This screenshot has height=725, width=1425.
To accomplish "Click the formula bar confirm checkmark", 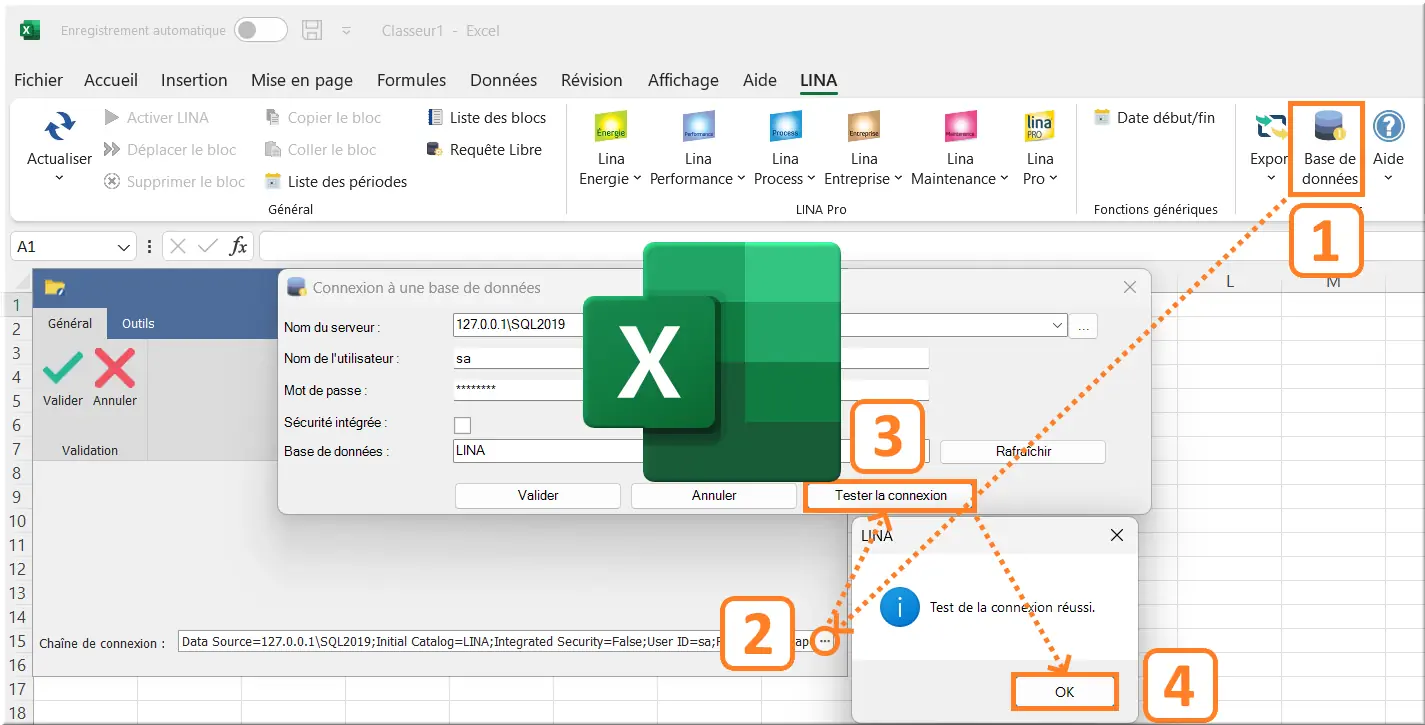I will tap(208, 246).
